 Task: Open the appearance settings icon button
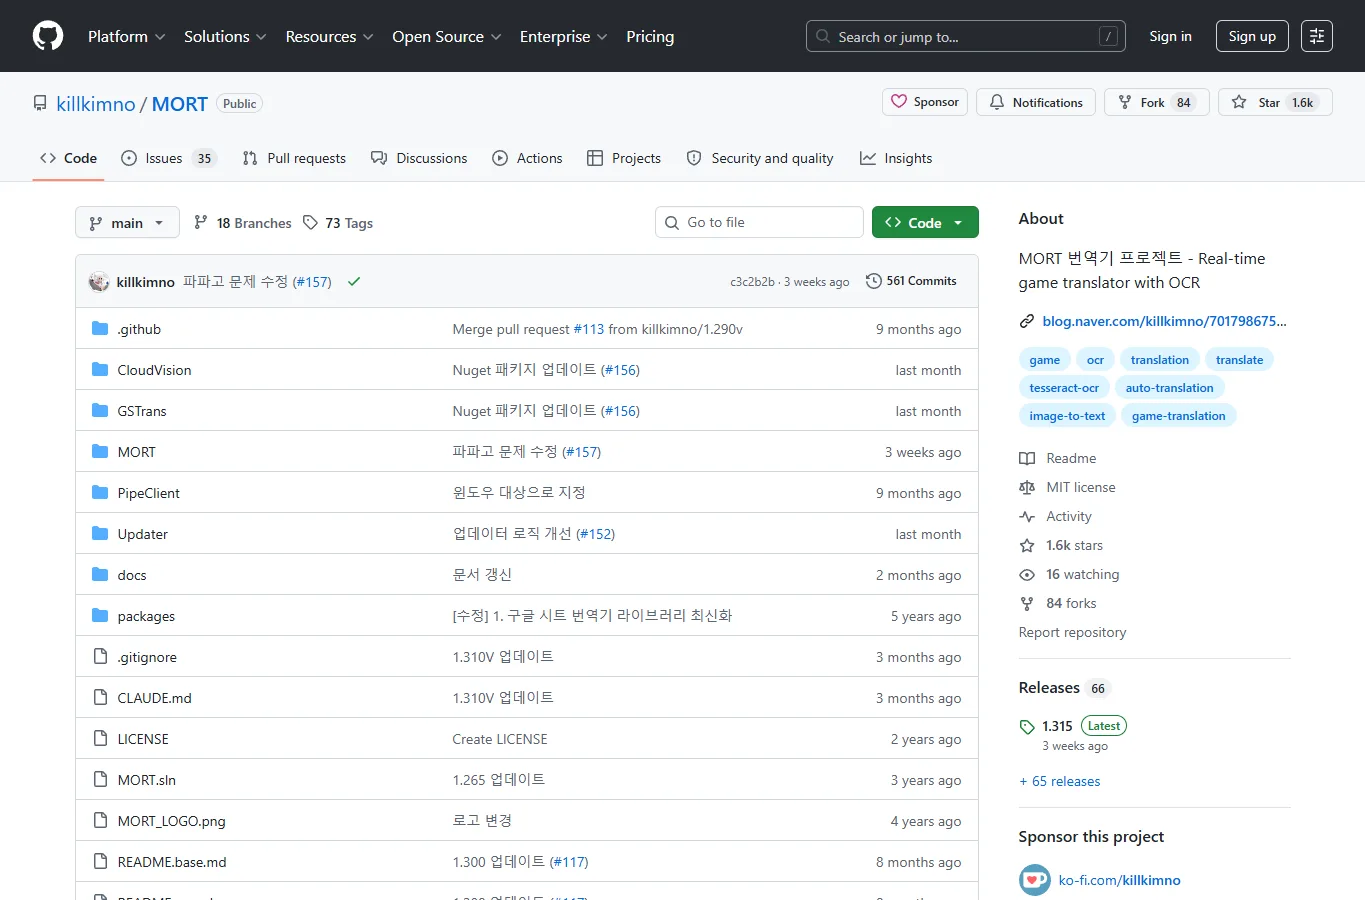click(x=1317, y=36)
